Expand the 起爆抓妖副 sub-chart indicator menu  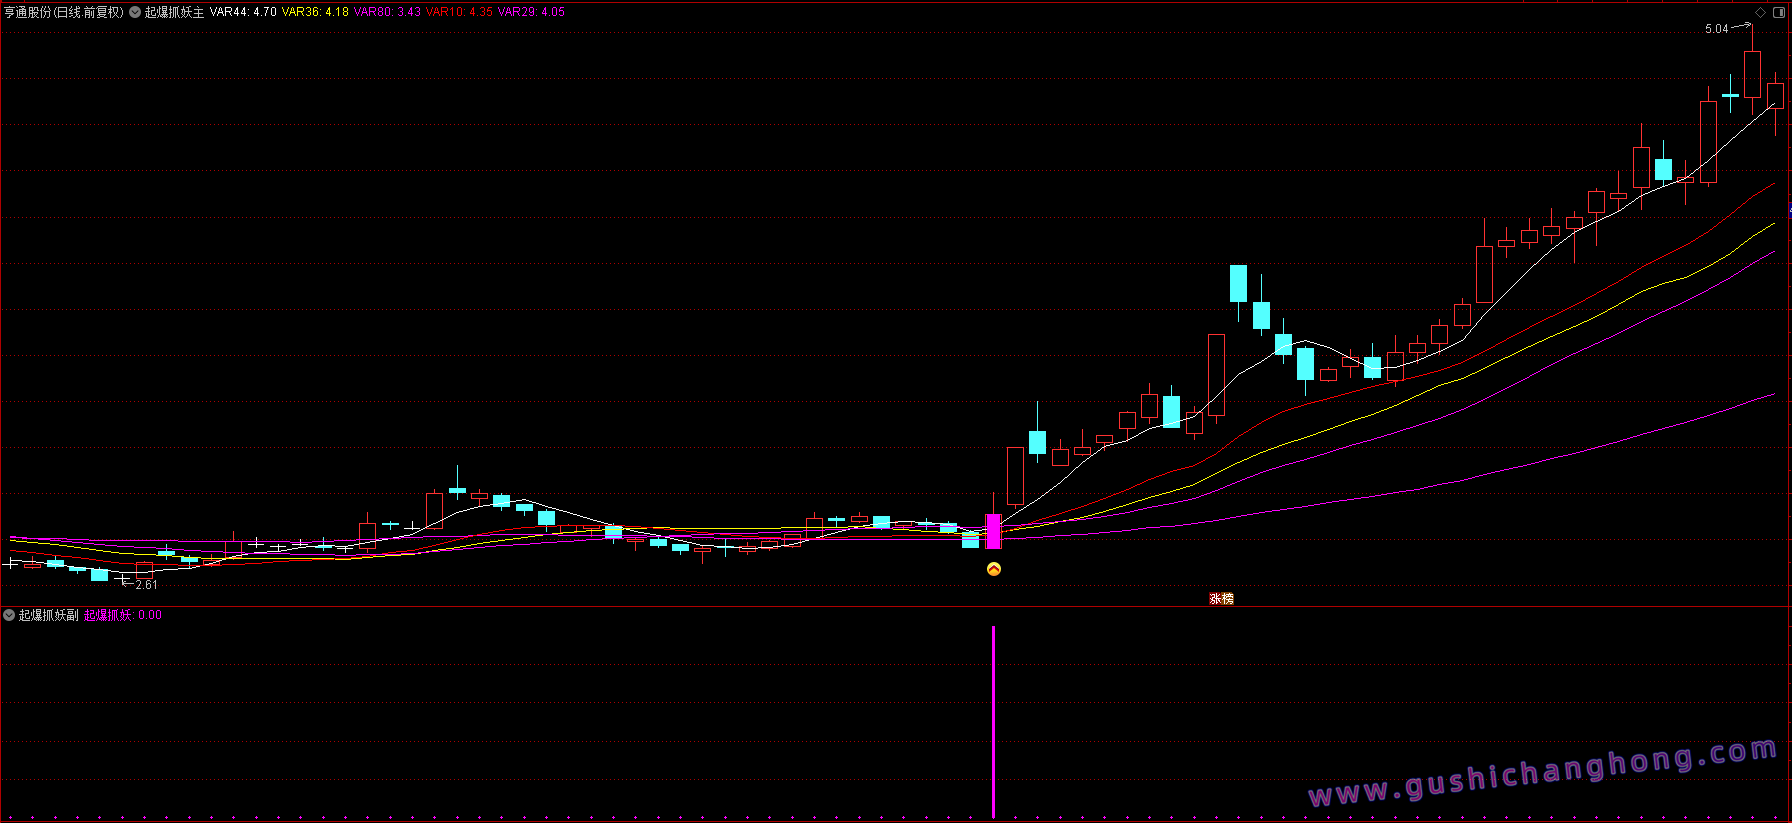pyautogui.click(x=9, y=615)
